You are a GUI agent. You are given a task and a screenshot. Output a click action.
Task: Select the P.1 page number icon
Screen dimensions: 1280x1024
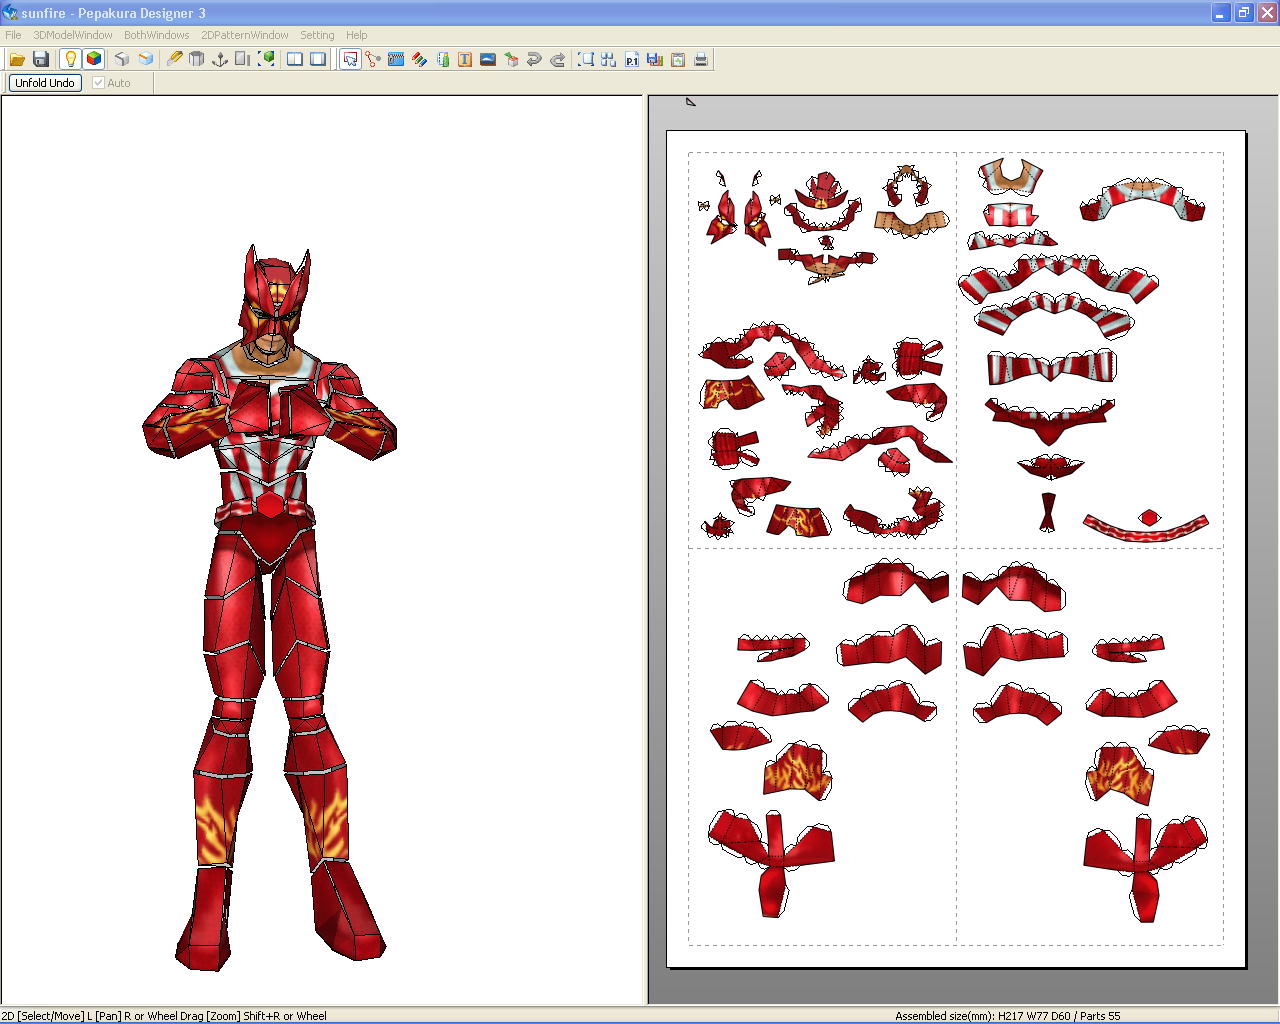click(x=631, y=59)
